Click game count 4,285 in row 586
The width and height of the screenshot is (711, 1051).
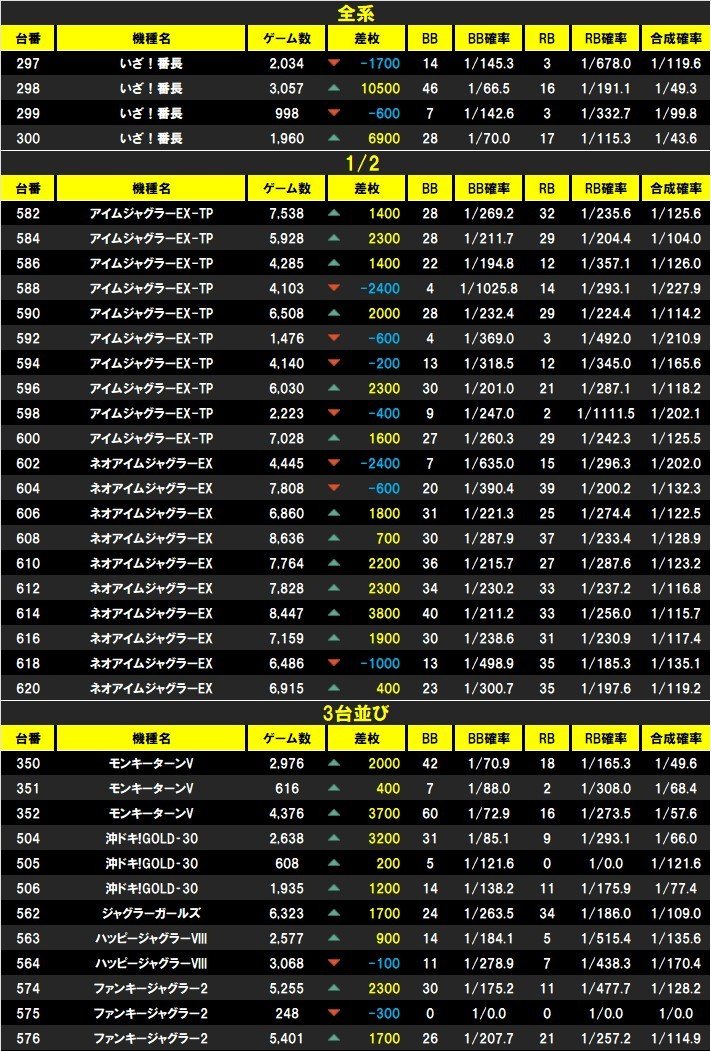point(286,263)
